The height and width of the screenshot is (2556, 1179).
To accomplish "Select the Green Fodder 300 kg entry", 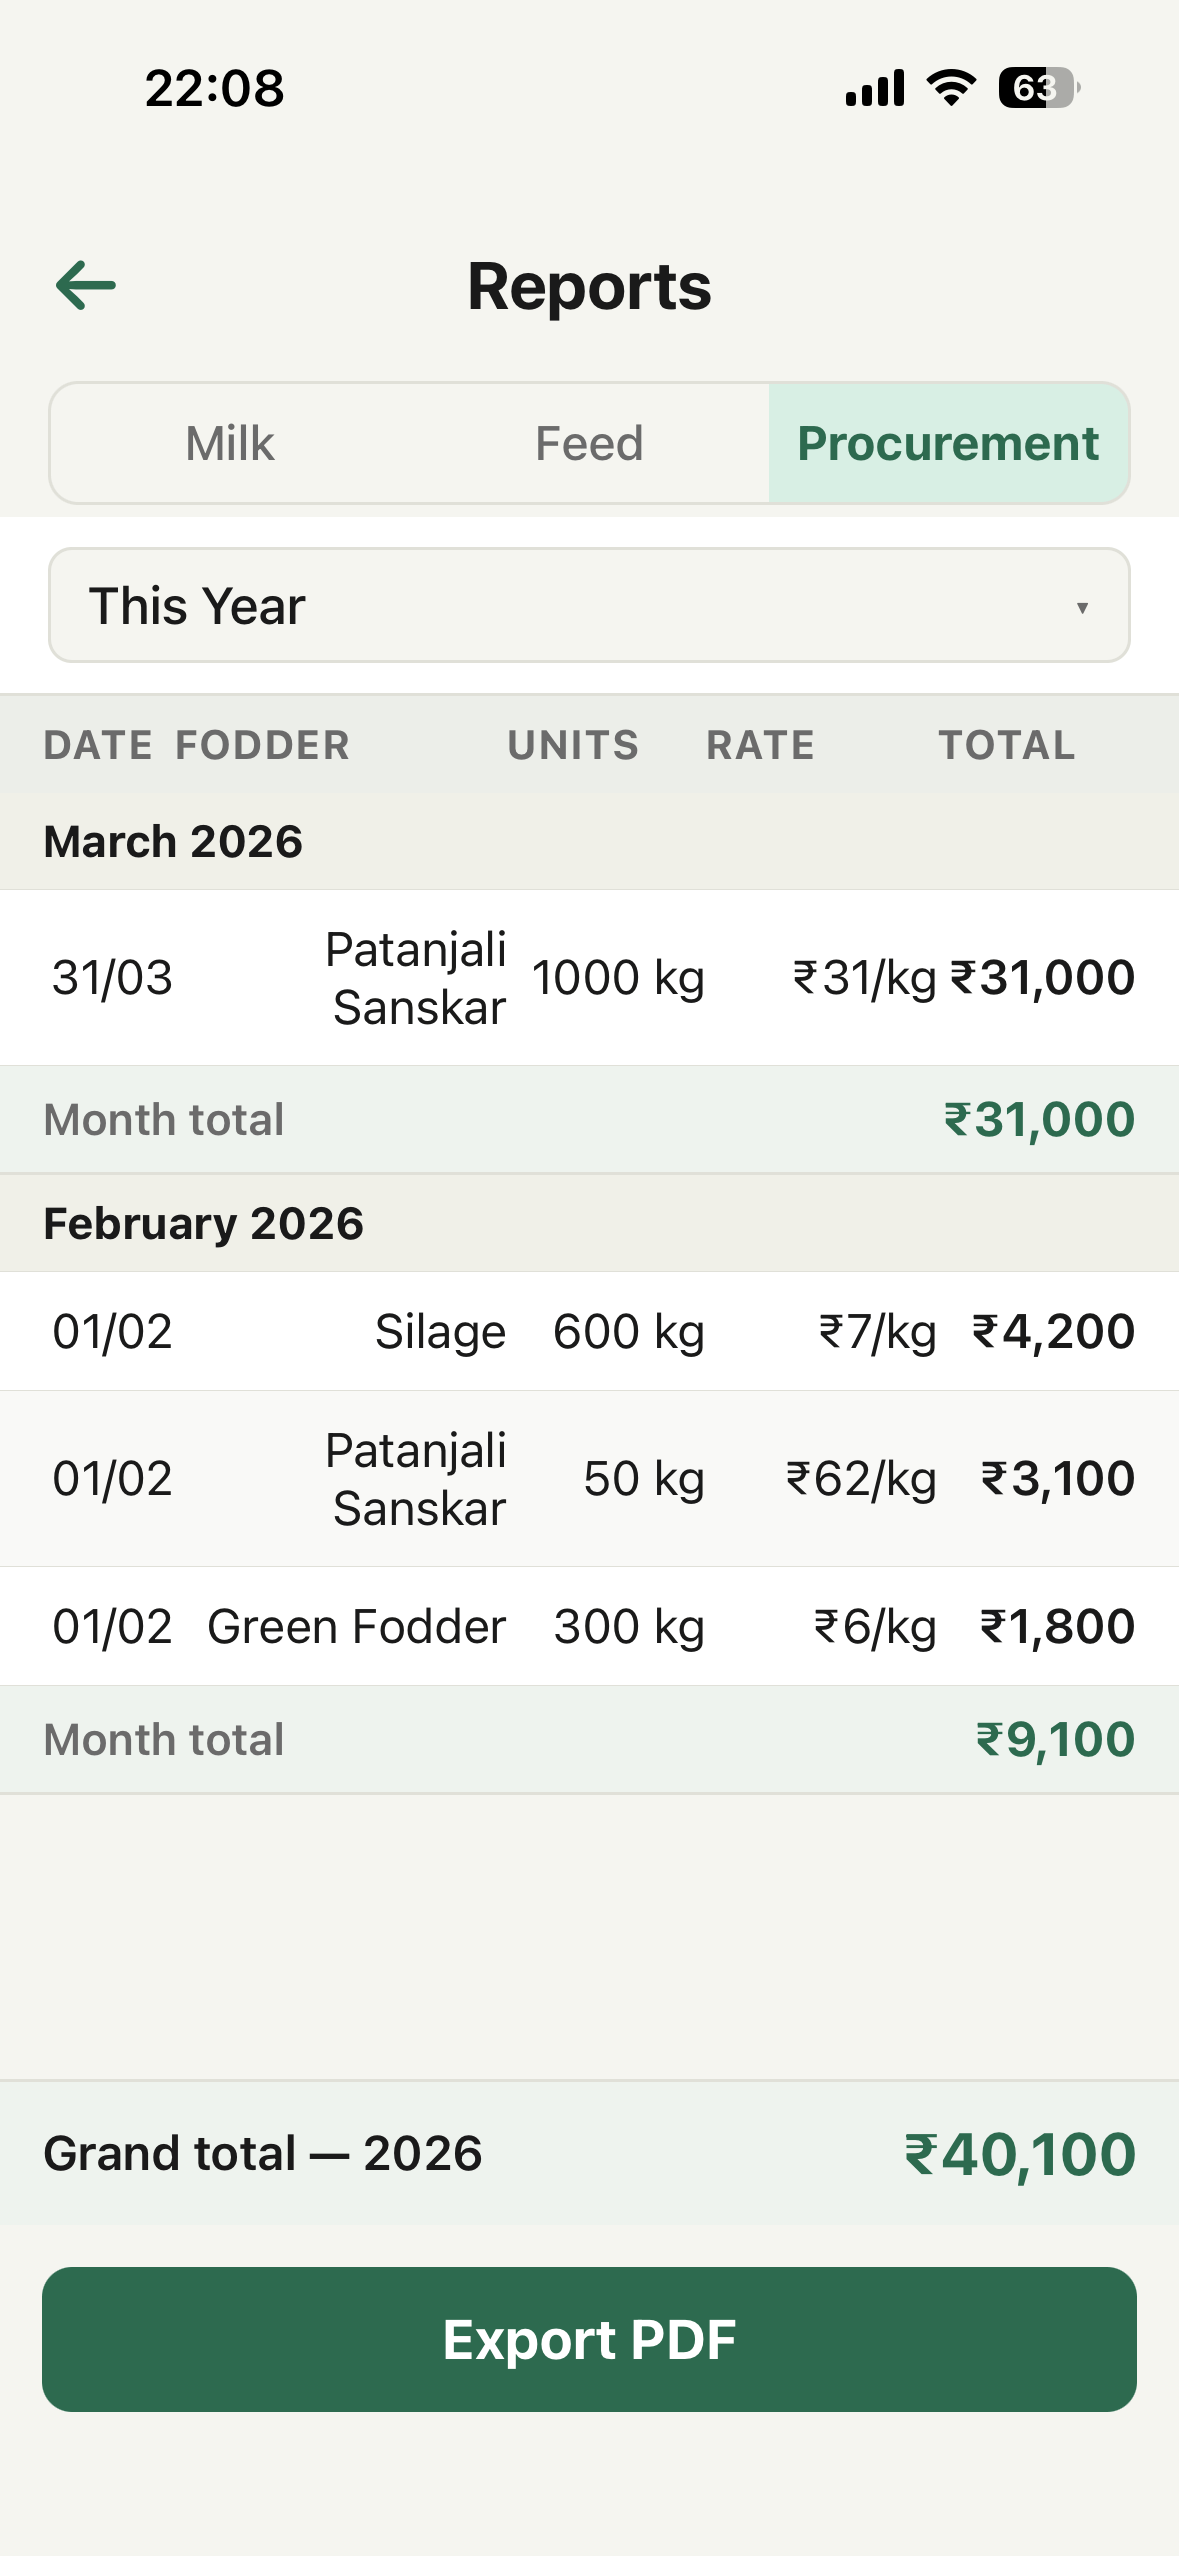I will tap(589, 1626).
